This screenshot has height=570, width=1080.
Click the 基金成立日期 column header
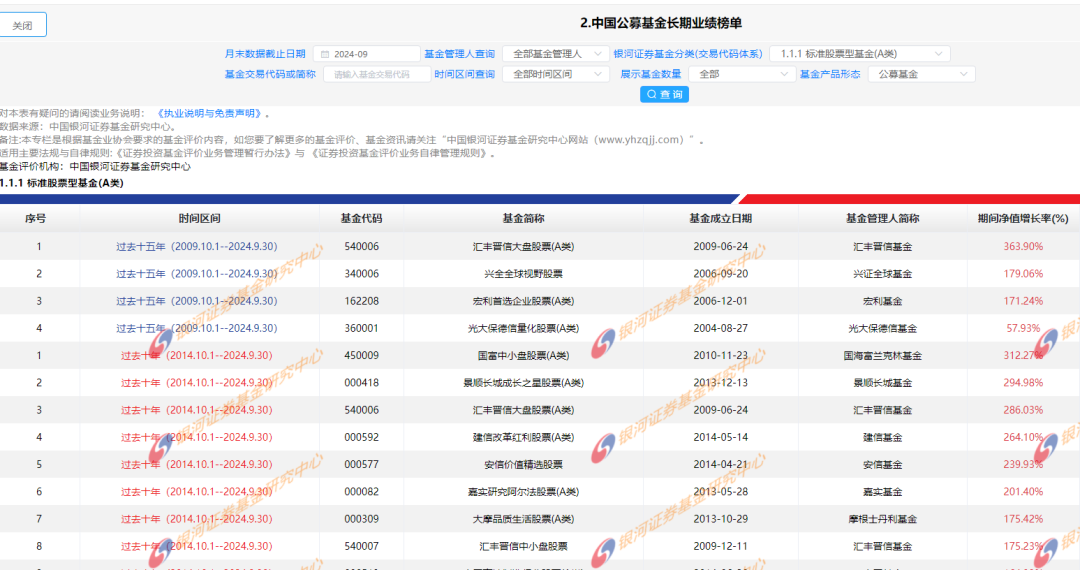(720, 218)
